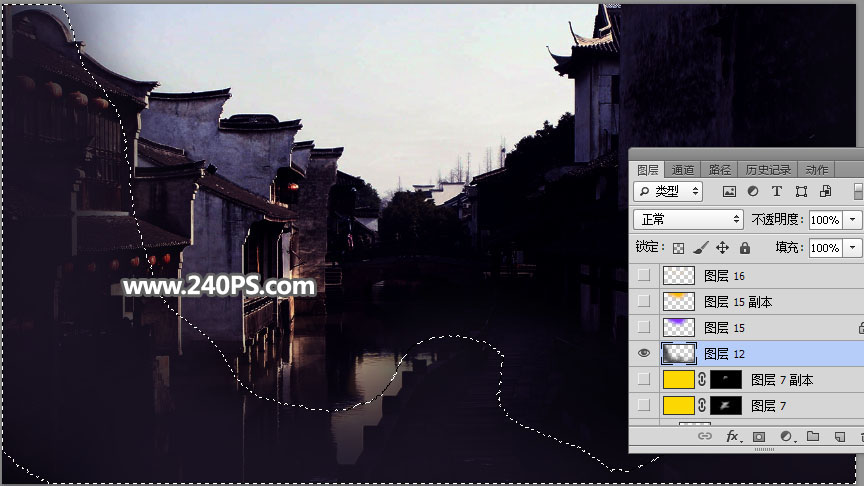864x486 pixels.
Task: Click the 填充 value field
Action: click(x=827, y=248)
